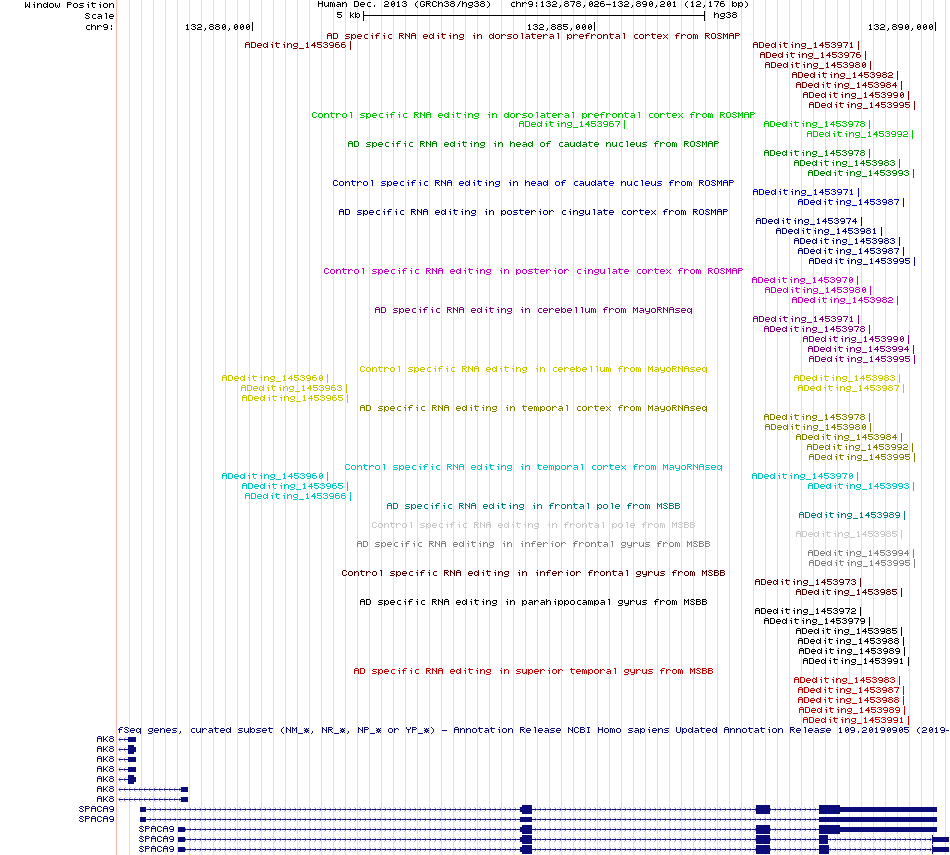Click the 132,885,000 position on chromosome ruler
The image size is (950, 855).
560,27
